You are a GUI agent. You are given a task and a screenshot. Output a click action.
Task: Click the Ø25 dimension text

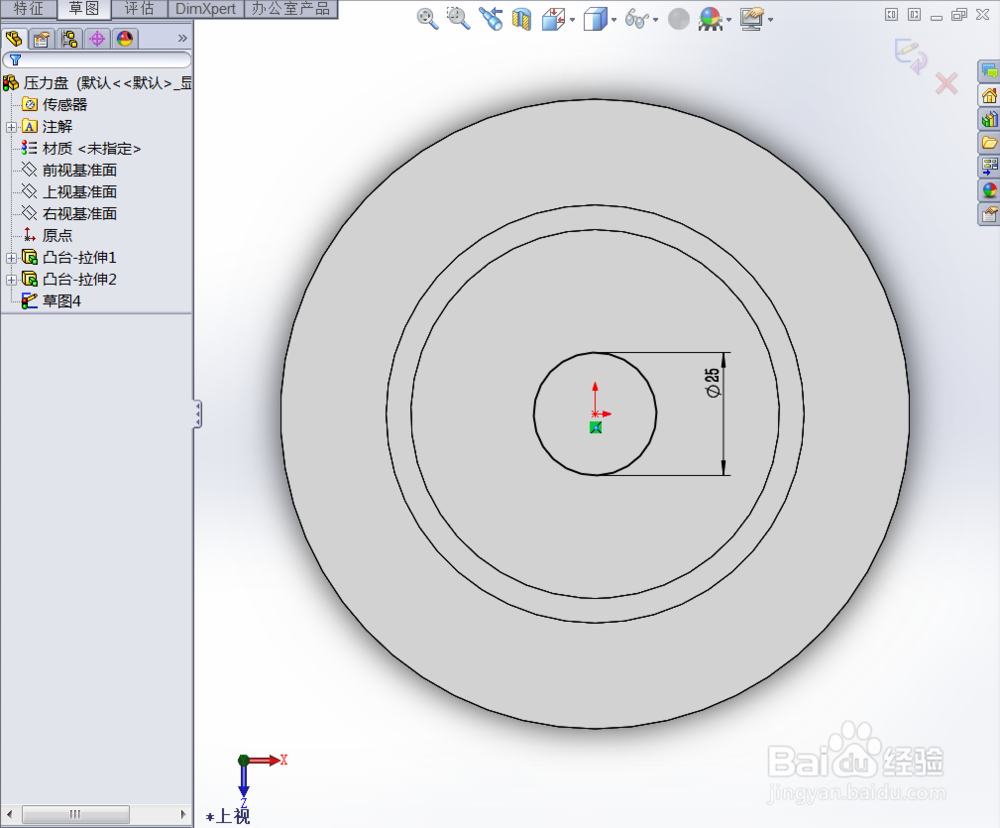[x=712, y=383]
